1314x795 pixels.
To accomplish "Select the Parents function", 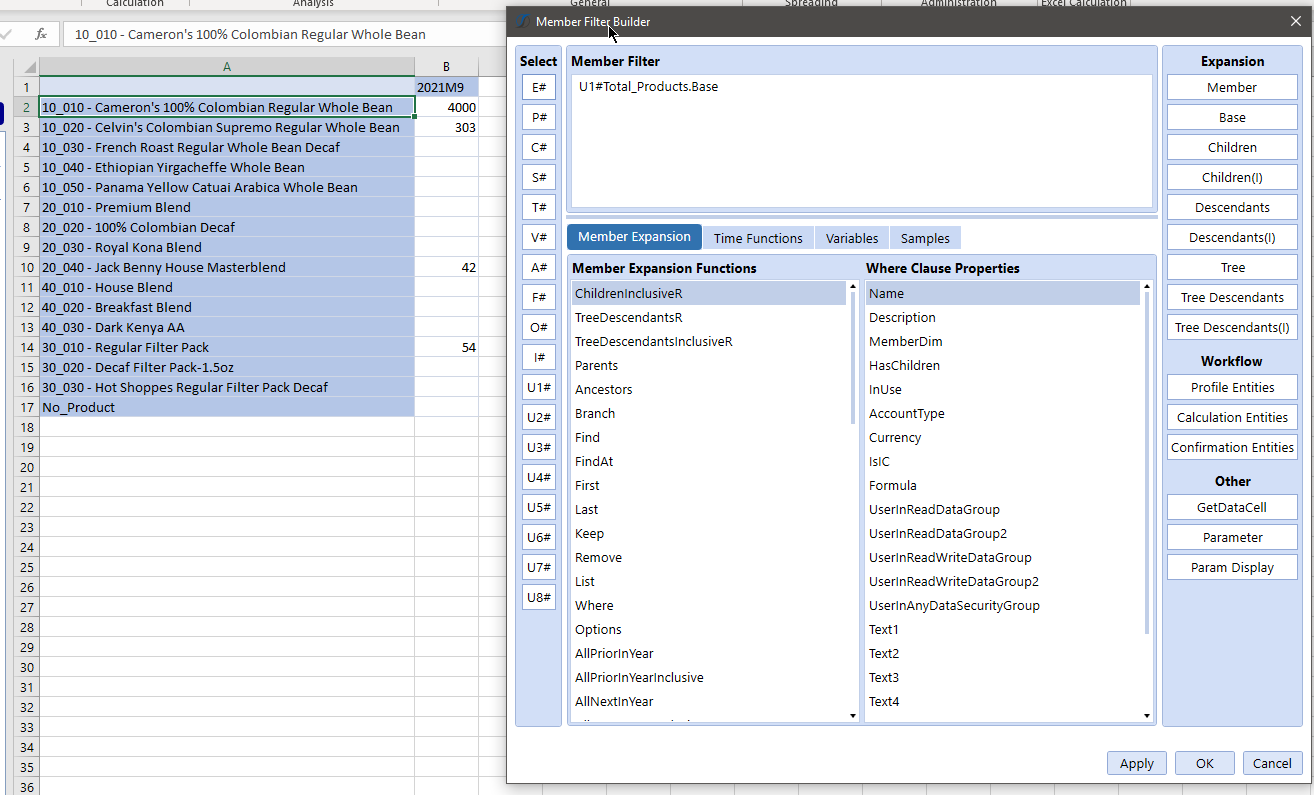I will [x=709, y=365].
